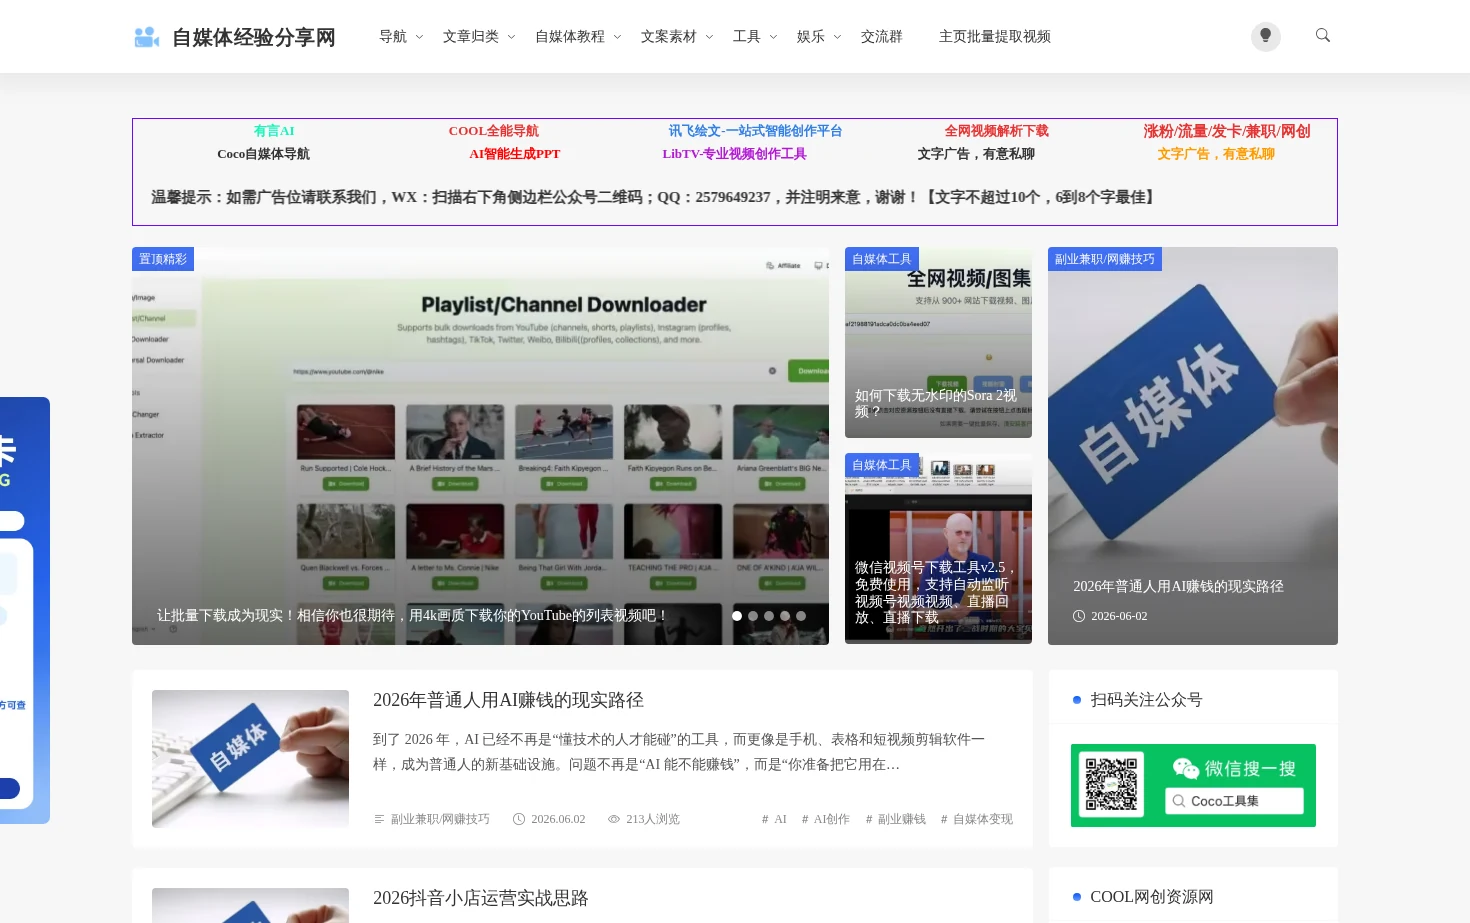Click the 置顶精彩 badge
Viewport: 1470px width, 923px height.
pos(163,259)
